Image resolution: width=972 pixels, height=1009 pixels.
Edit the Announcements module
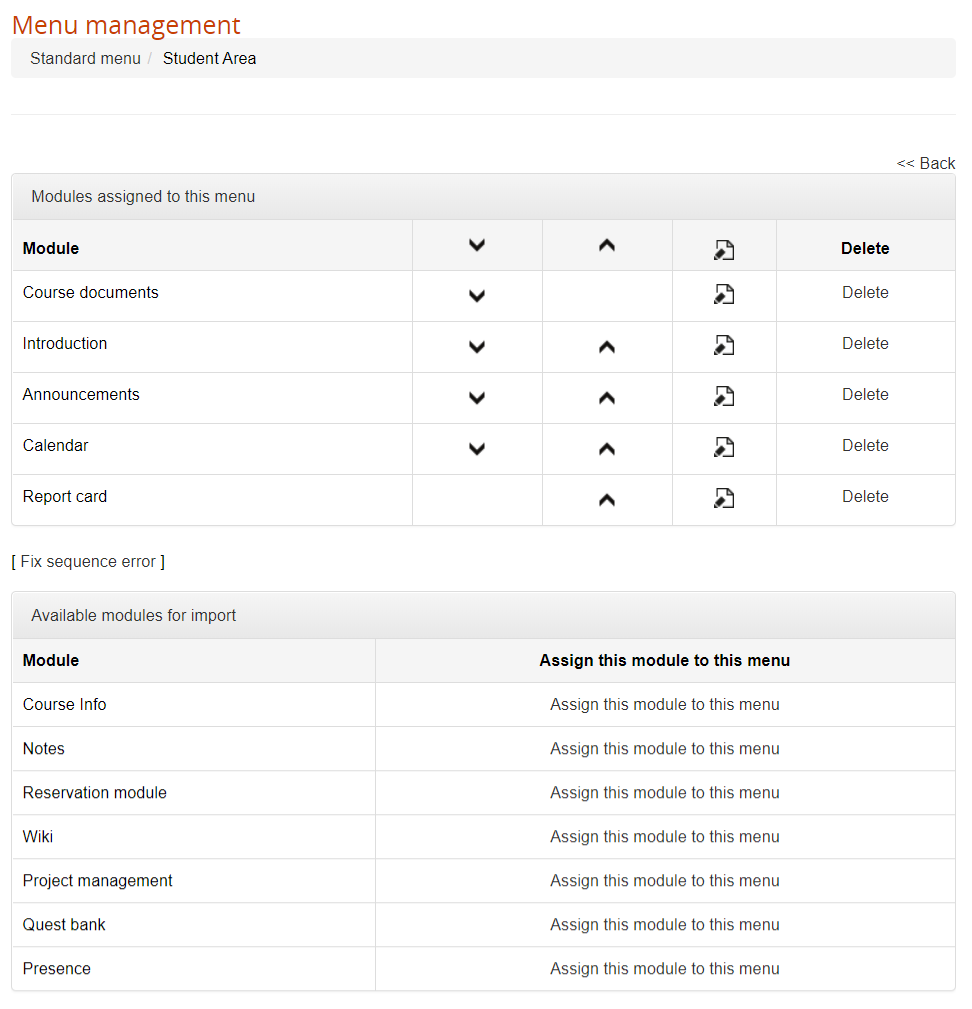tap(724, 396)
